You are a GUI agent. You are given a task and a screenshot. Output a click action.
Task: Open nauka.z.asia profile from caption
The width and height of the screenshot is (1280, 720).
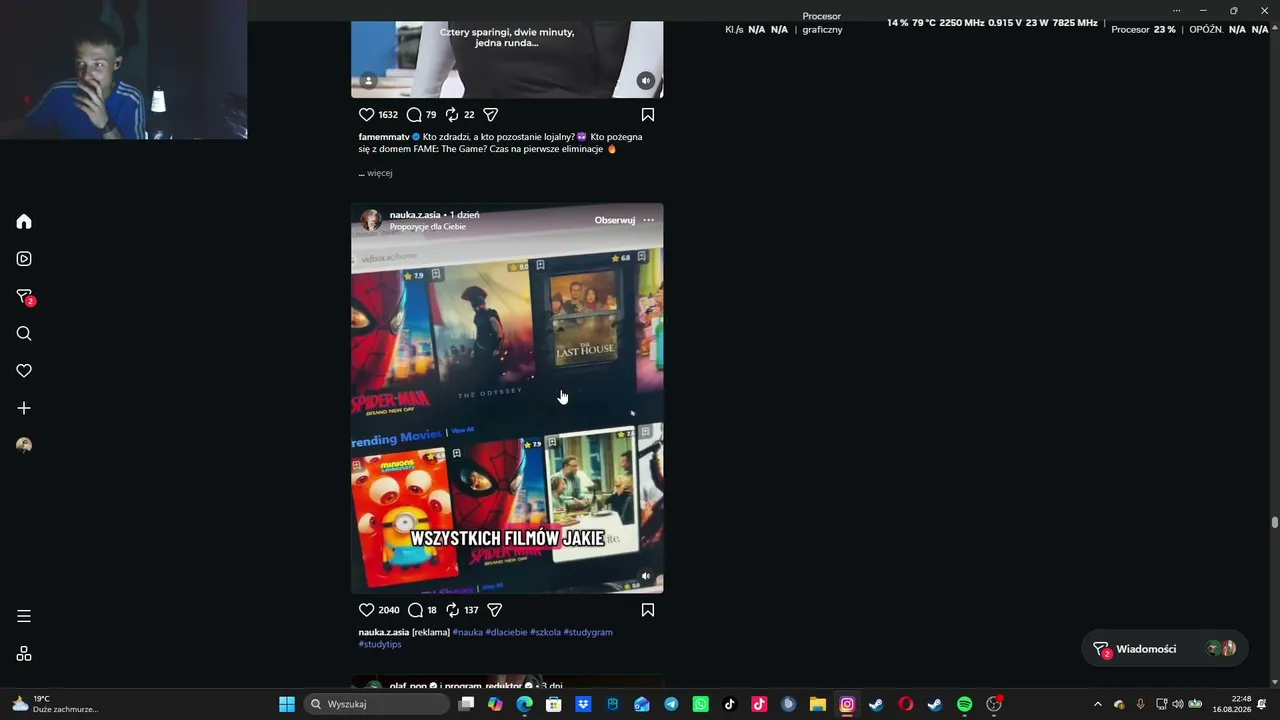384,632
